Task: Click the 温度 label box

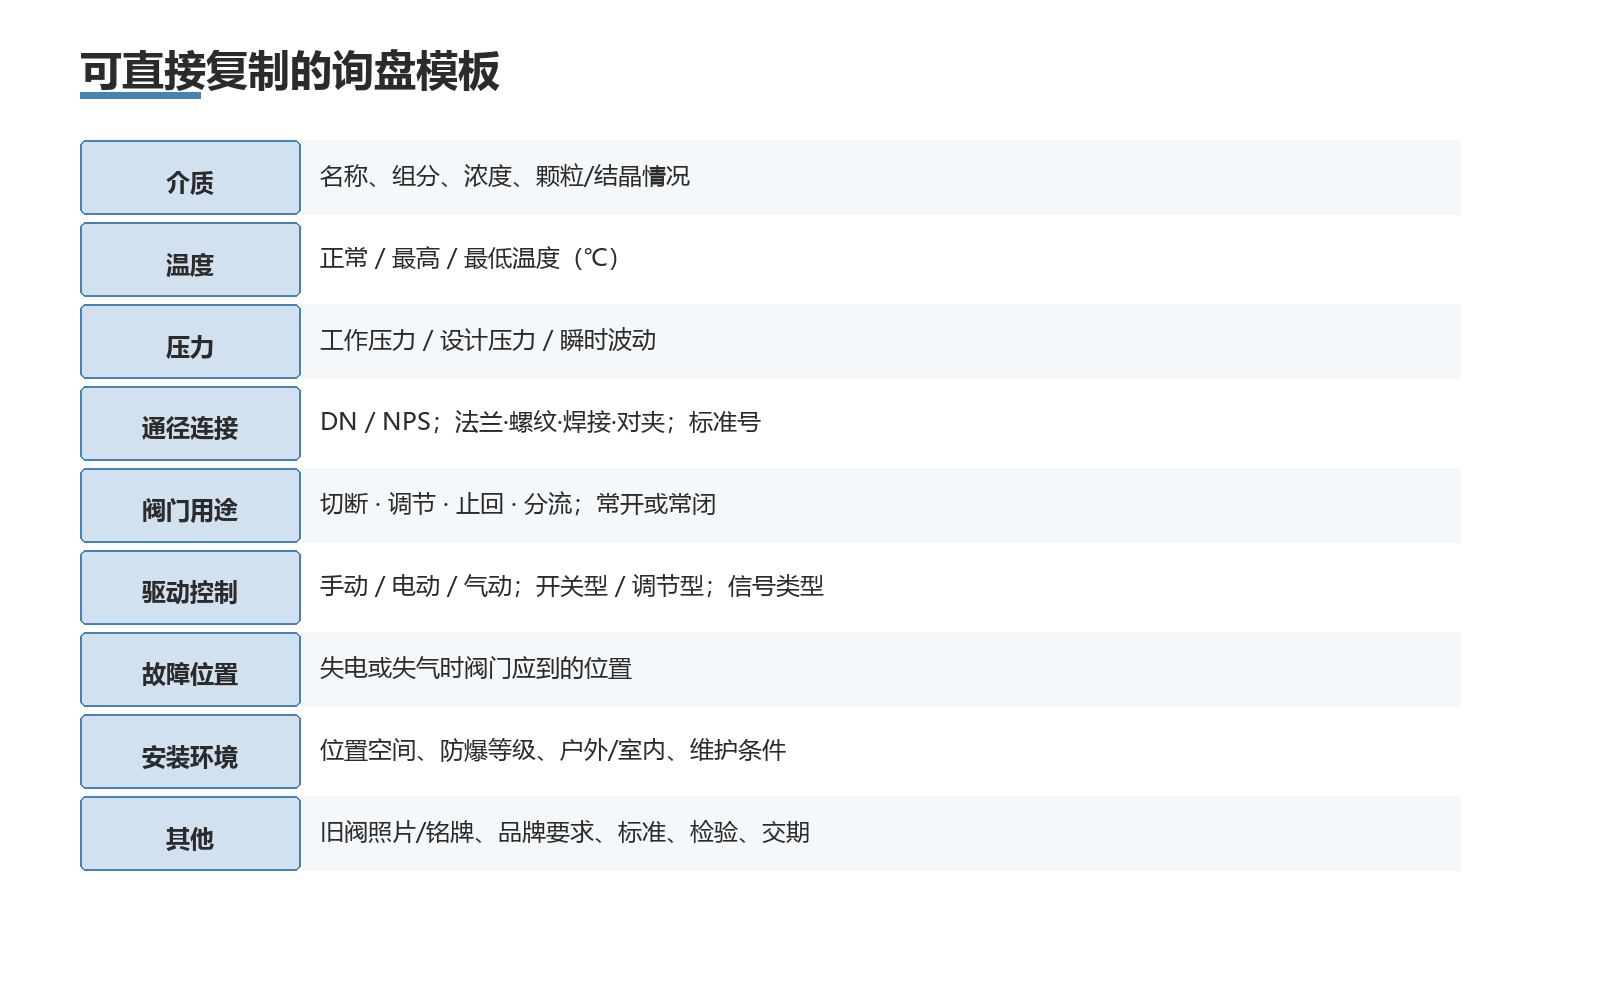Action: coord(190,260)
